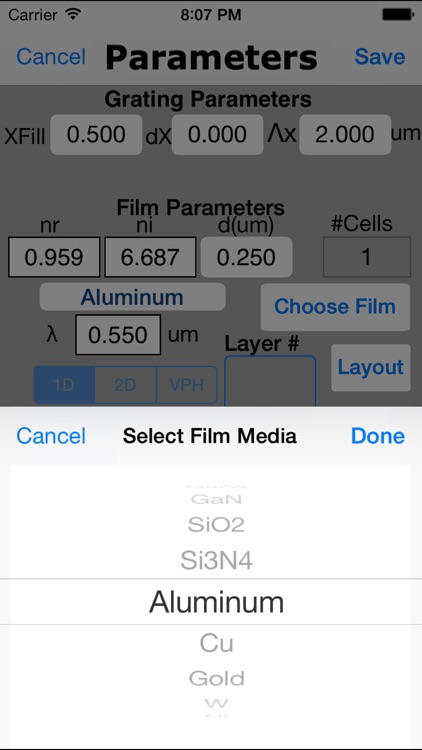Open the Layout view
The width and height of the screenshot is (422, 750).
(371, 367)
